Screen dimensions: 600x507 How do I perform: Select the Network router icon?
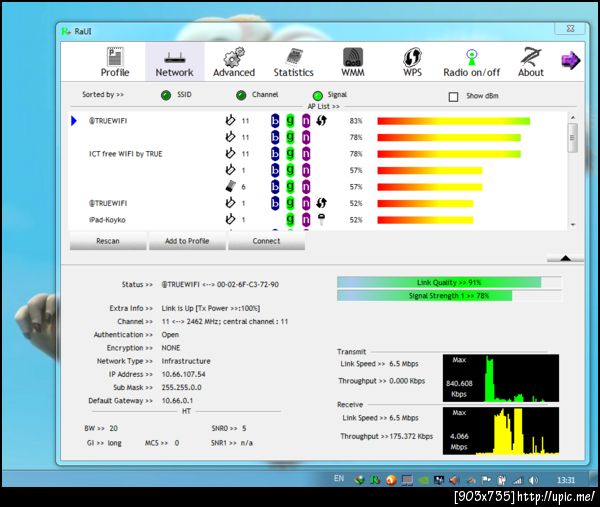pyautogui.click(x=174, y=57)
